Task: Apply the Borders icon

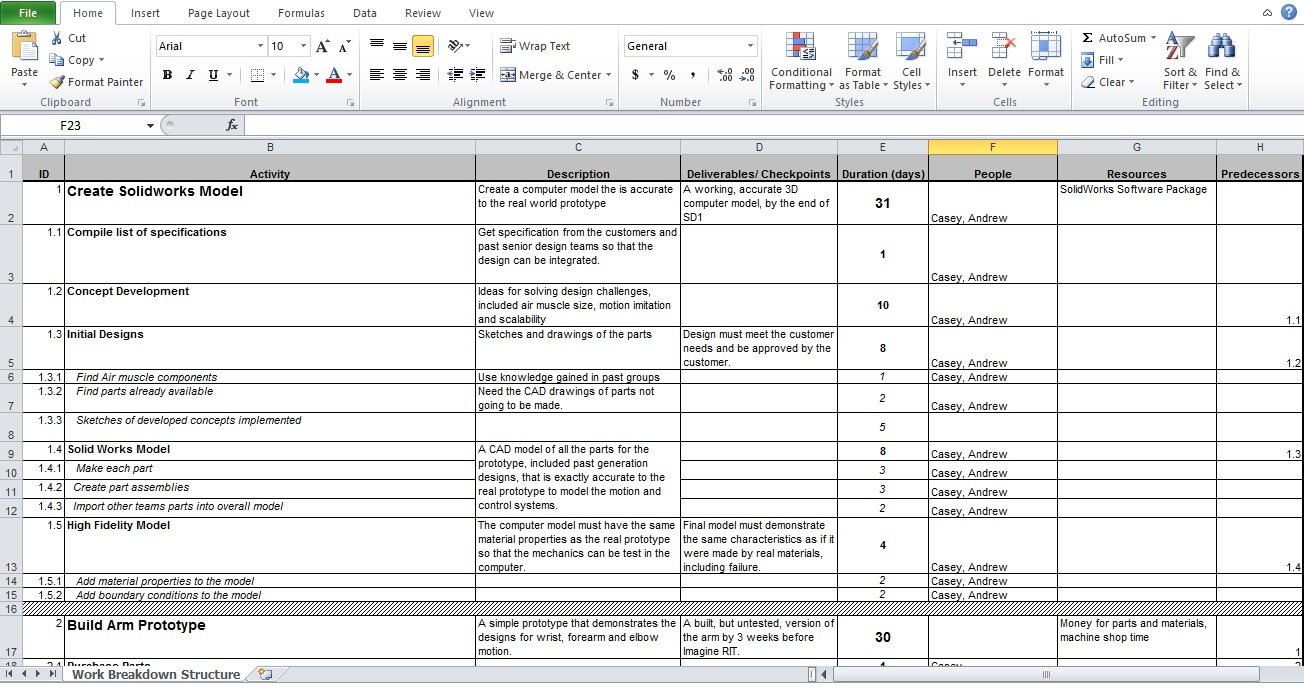Action: (x=257, y=75)
